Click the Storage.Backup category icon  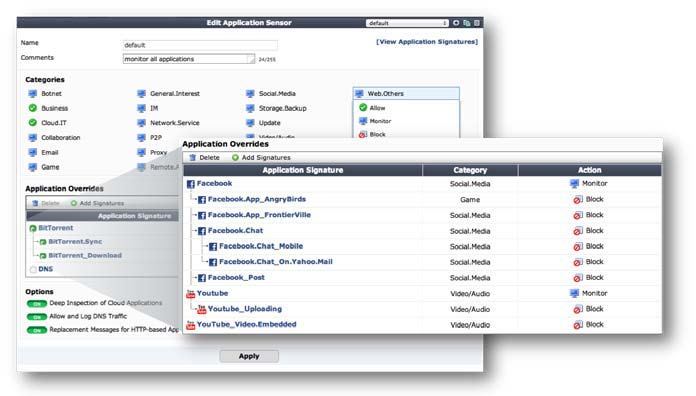coord(250,108)
